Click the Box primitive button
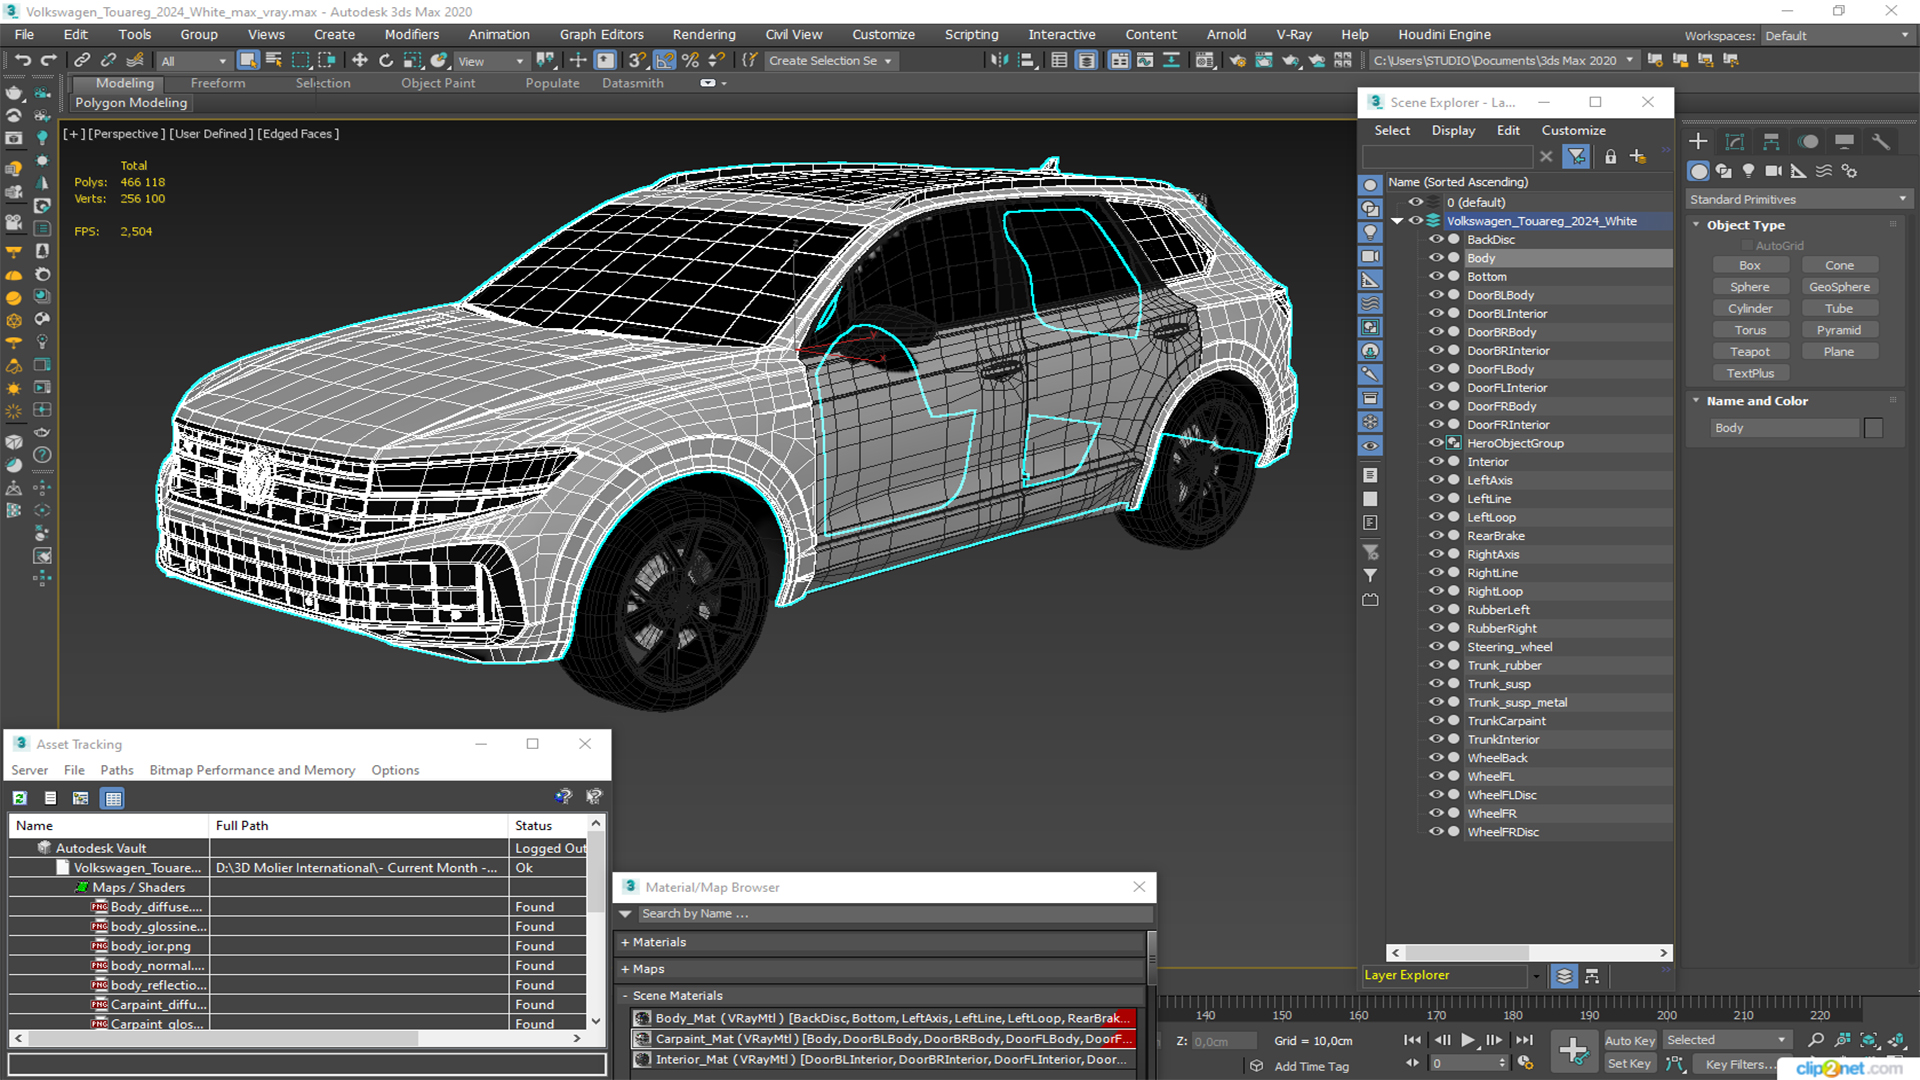Image resolution: width=1920 pixels, height=1080 pixels. tap(1749, 266)
